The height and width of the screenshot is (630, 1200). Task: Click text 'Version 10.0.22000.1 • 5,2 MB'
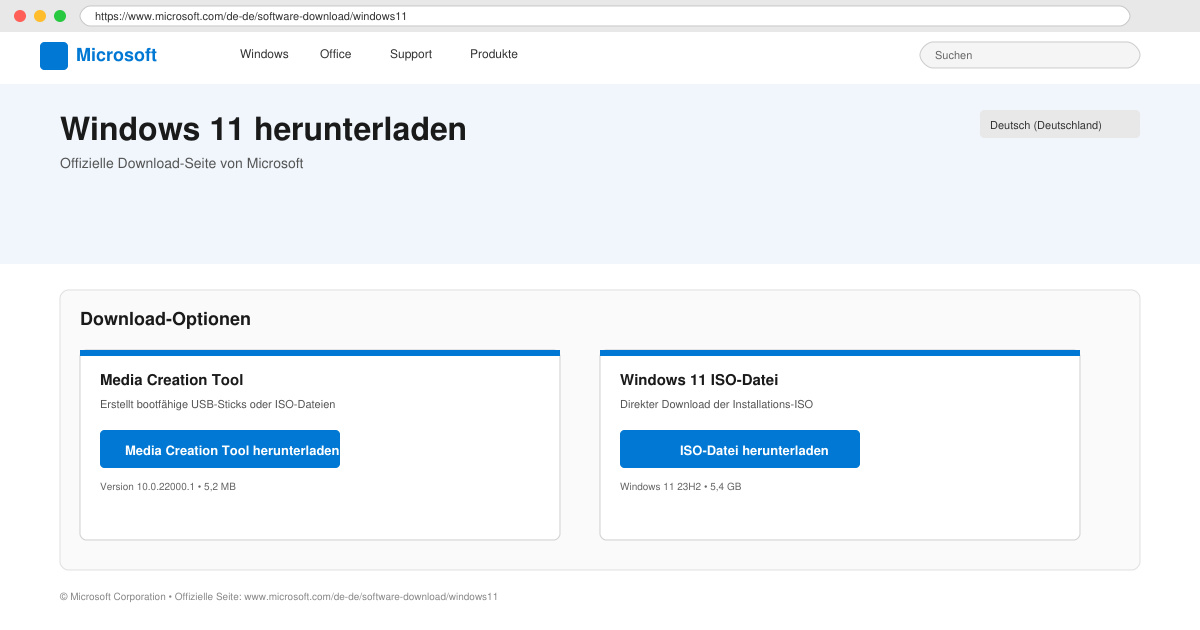click(x=168, y=487)
